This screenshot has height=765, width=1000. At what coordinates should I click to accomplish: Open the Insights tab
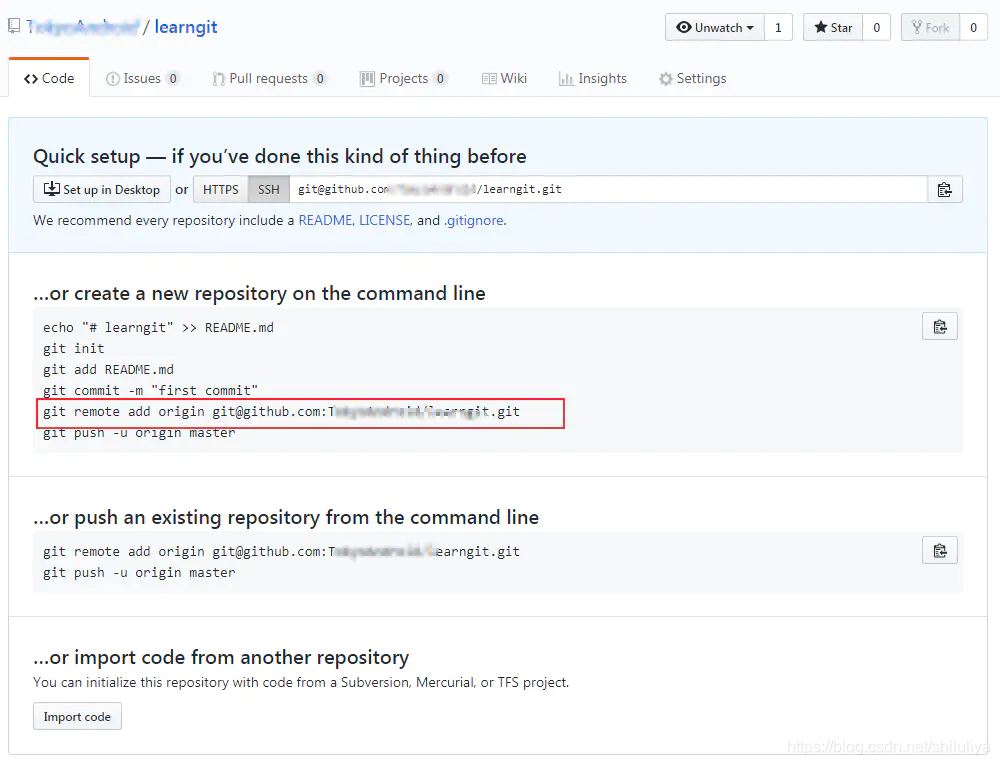(x=593, y=78)
